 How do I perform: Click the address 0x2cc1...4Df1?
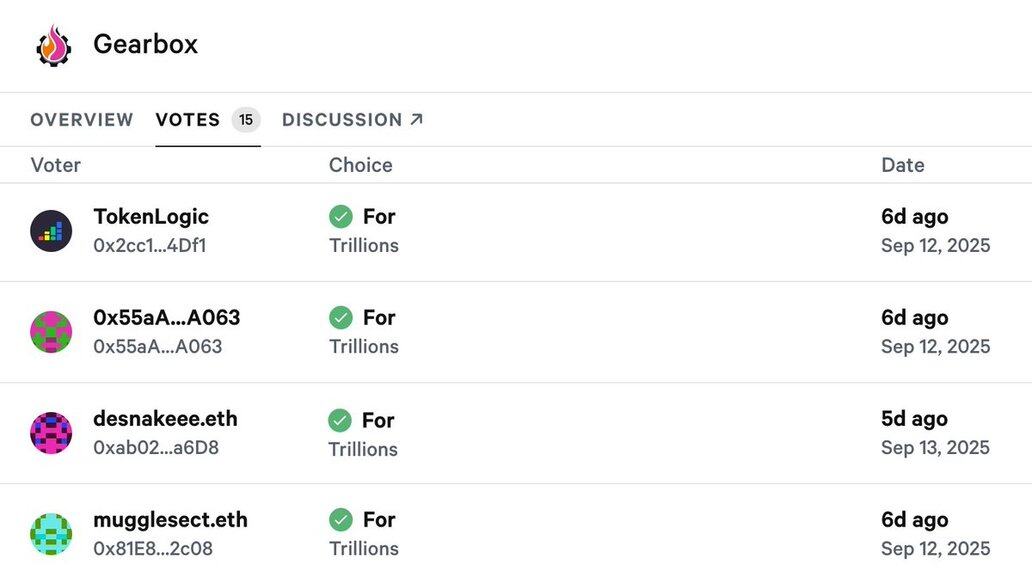tap(150, 246)
